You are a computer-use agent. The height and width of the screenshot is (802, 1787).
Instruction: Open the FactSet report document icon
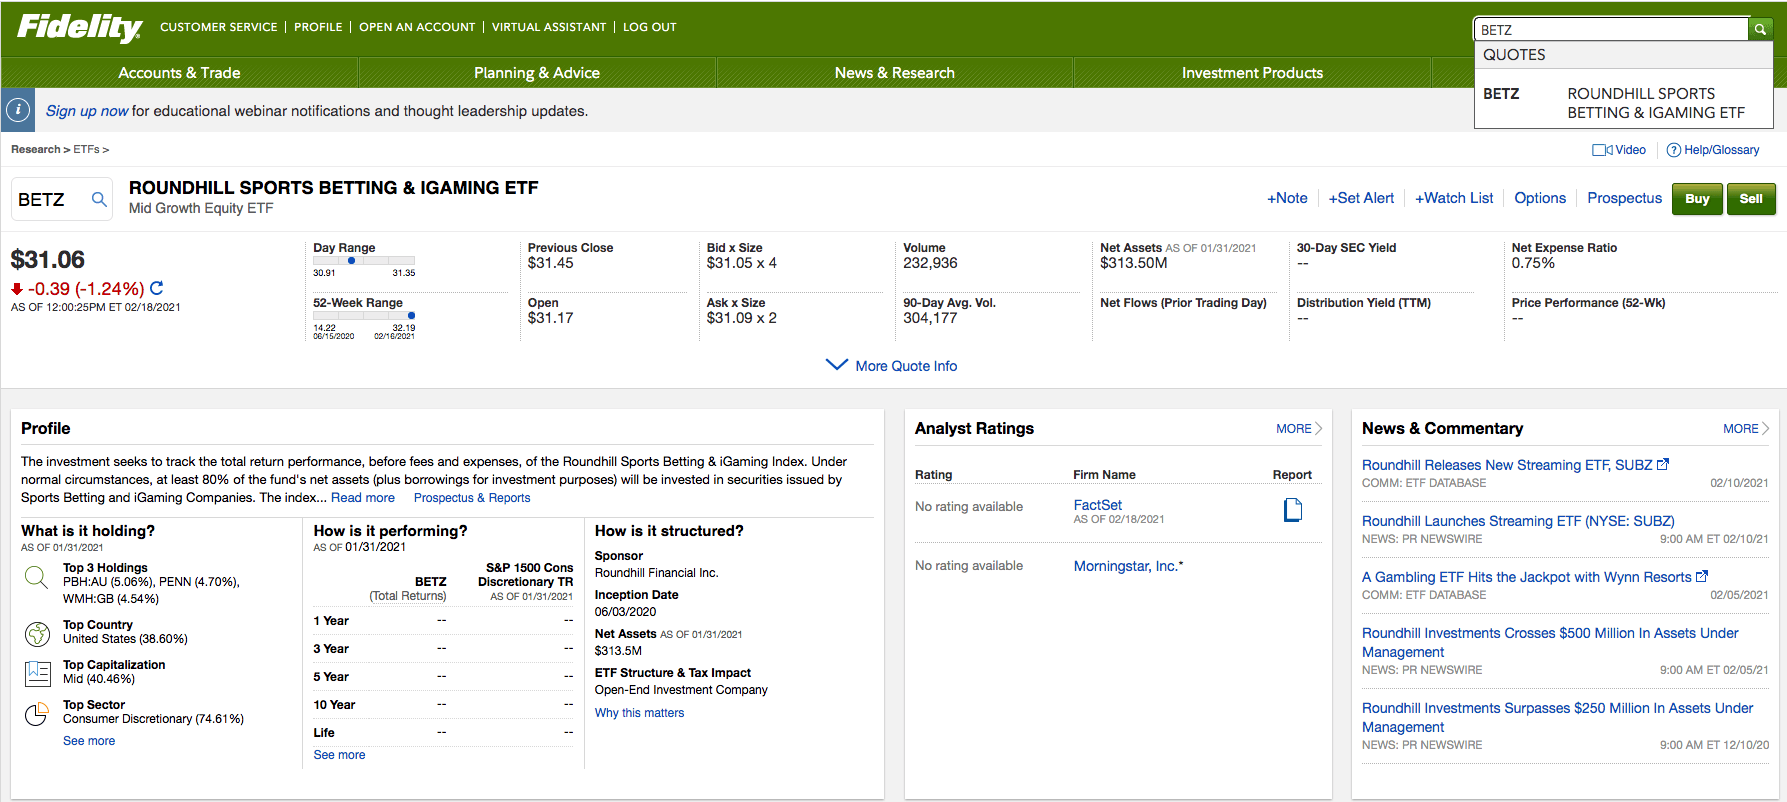pos(1293,510)
